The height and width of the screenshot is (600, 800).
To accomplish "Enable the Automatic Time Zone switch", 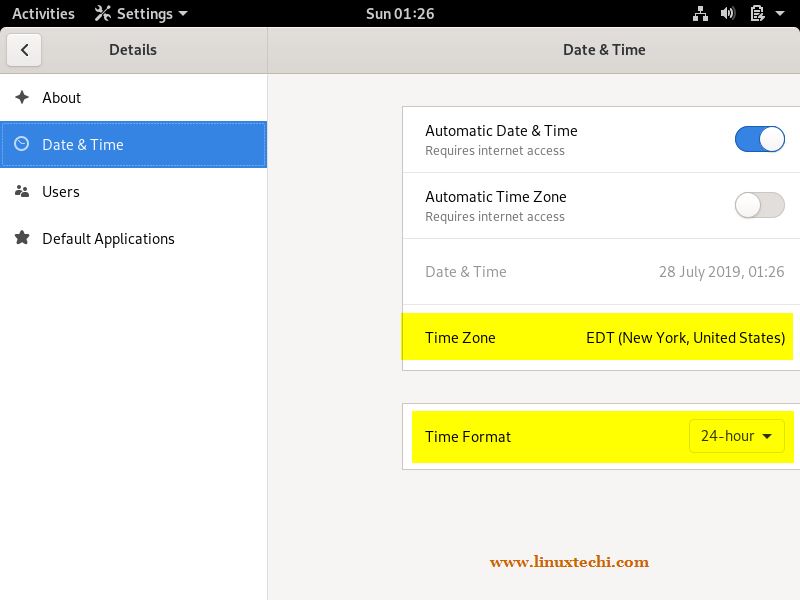I will tap(760, 205).
